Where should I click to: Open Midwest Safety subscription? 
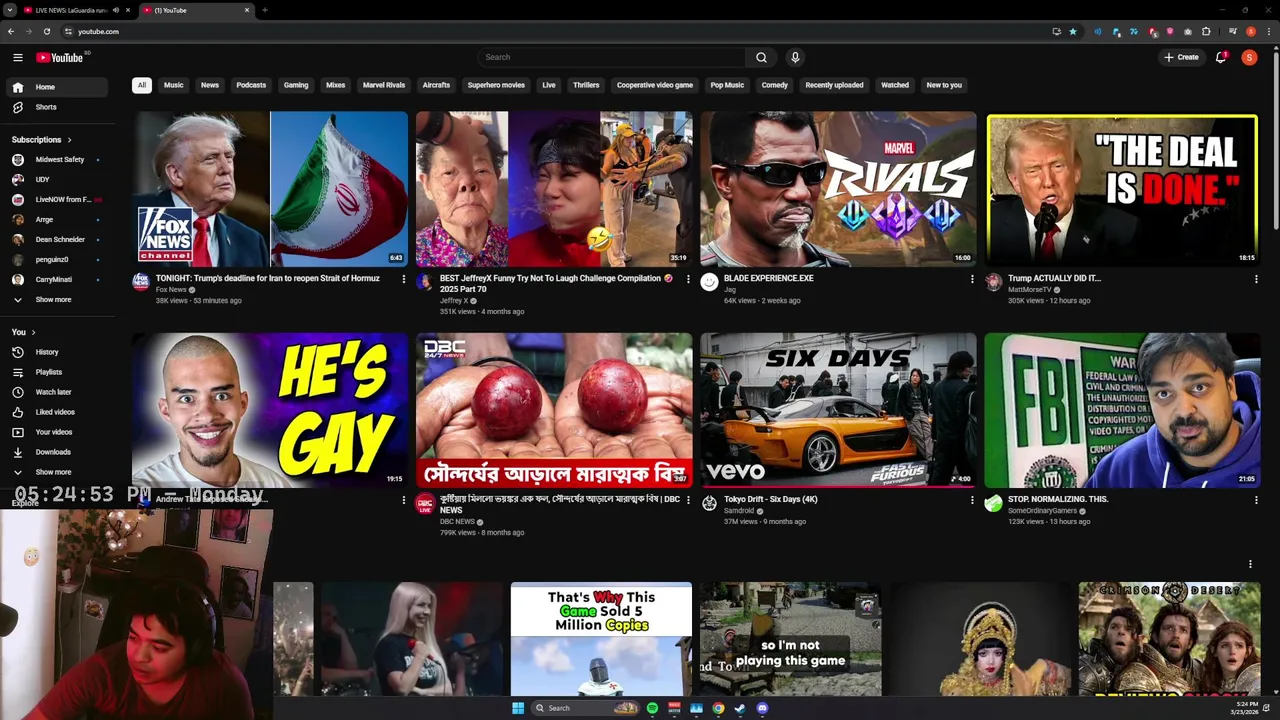[55, 159]
